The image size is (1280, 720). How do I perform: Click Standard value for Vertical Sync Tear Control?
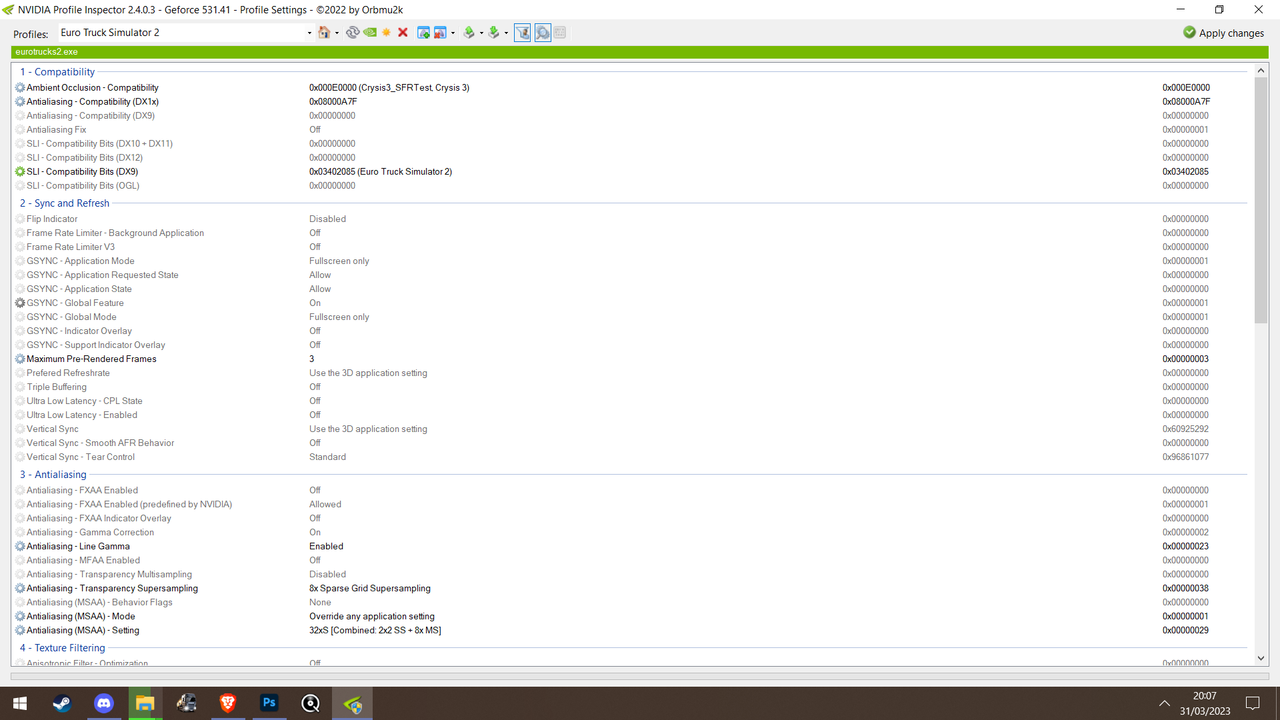pos(327,457)
